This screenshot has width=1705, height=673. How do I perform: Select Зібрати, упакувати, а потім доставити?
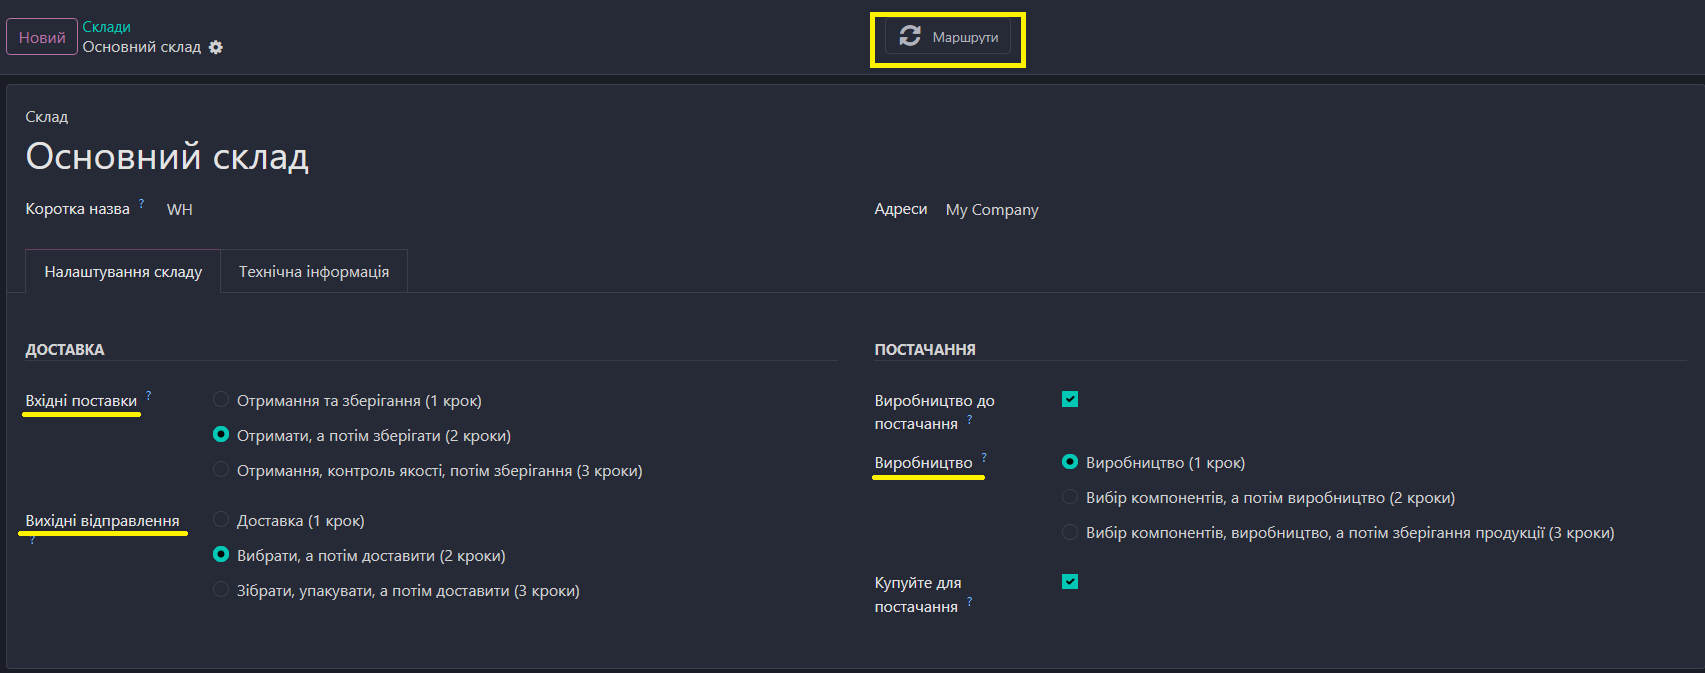tap(221, 590)
